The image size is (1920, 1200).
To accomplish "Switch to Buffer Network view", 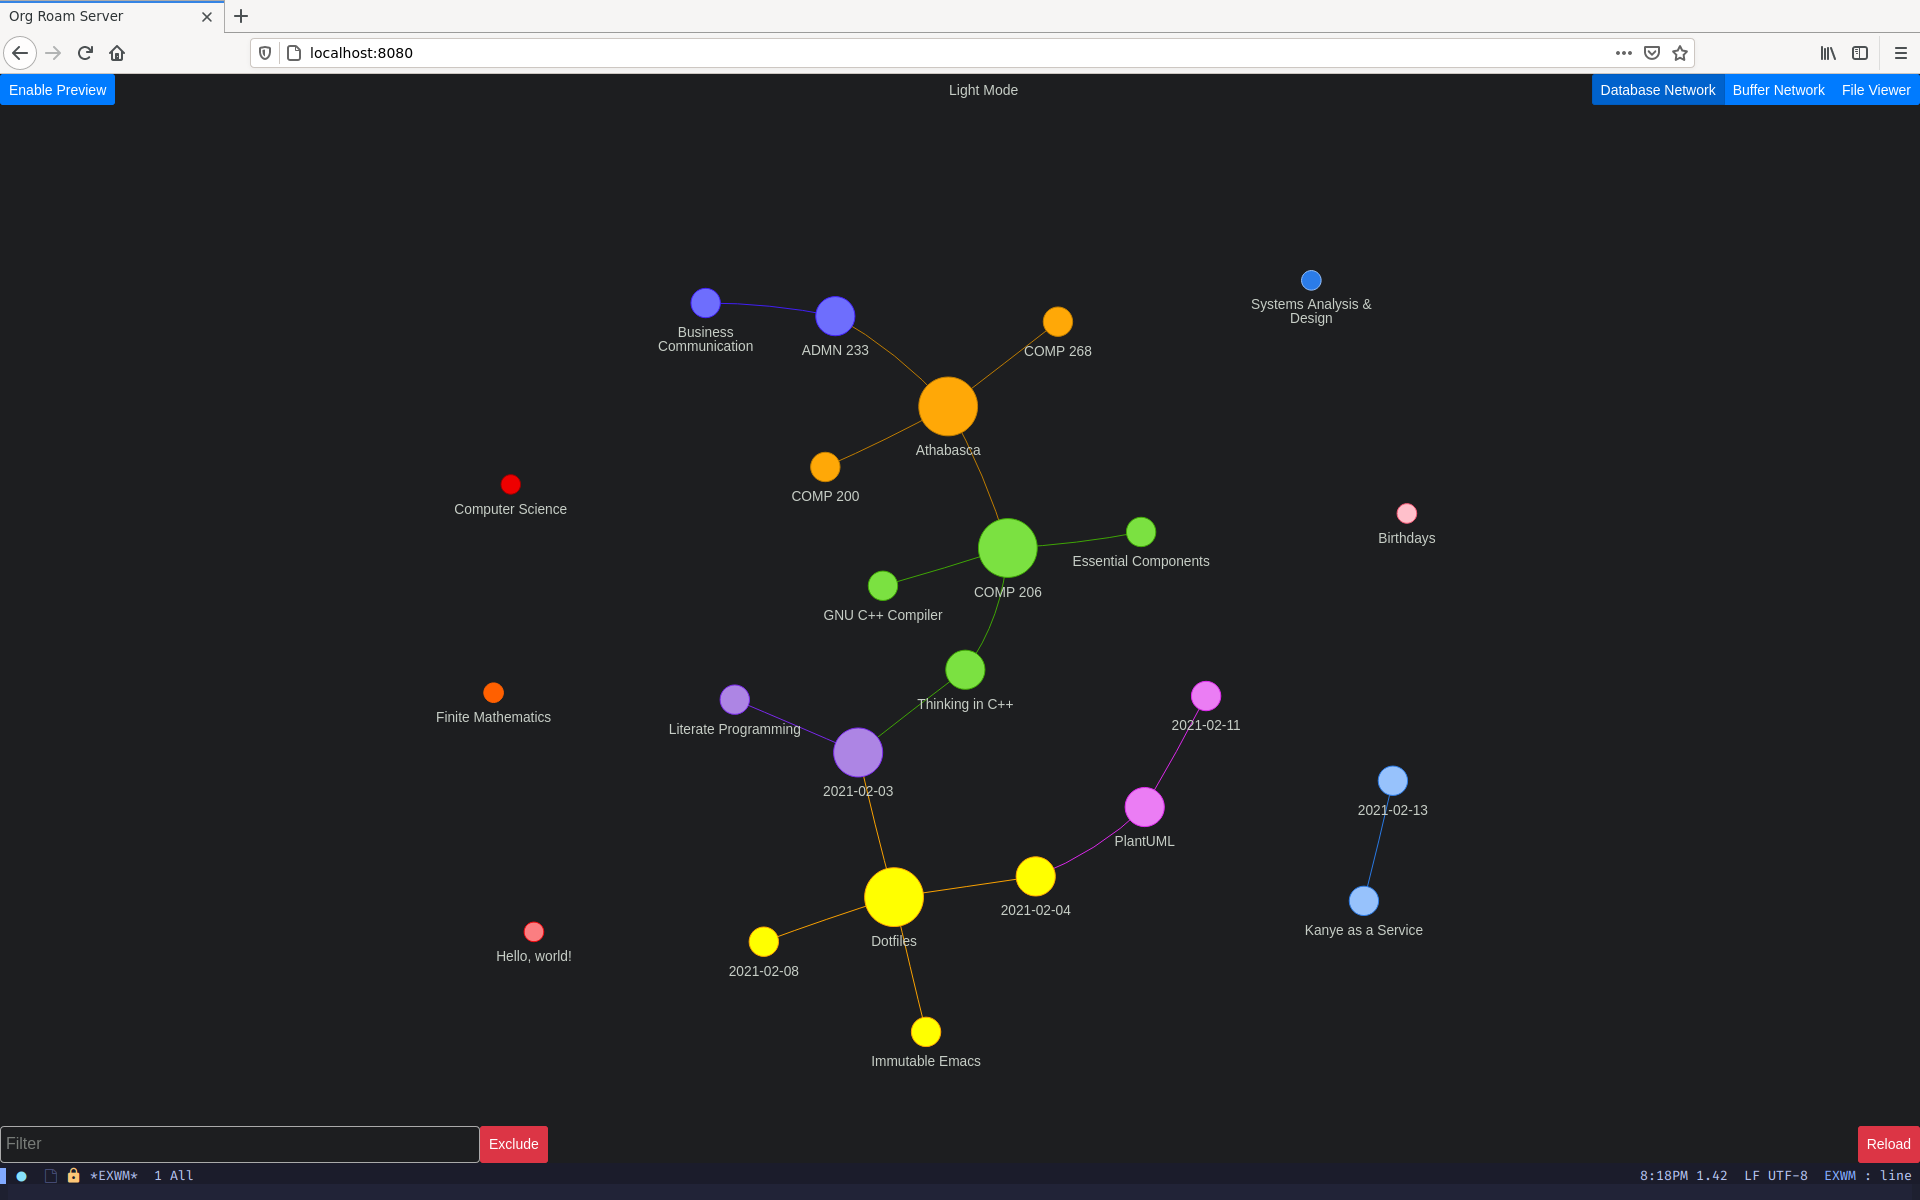I will [1779, 88].
